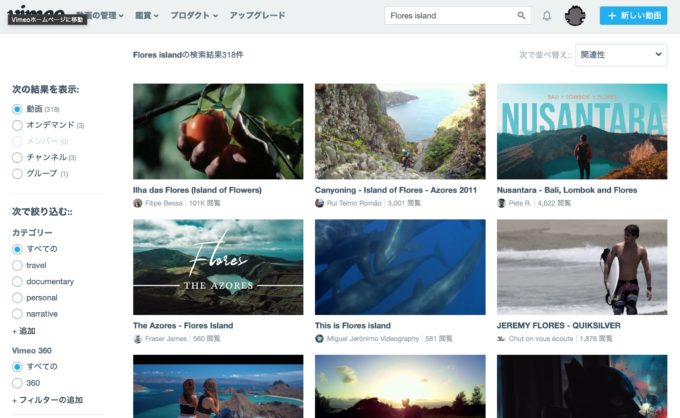Select the チャンネル radio button

click(x=17, y=157)
